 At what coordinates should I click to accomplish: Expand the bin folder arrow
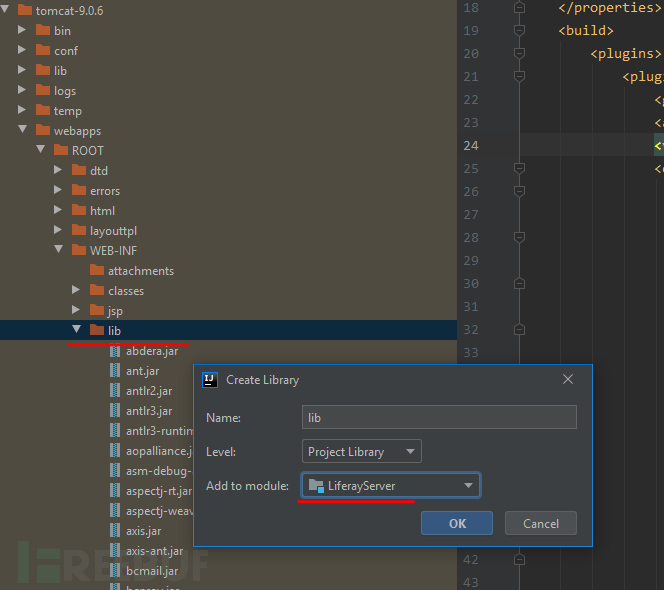click(x=22, y=30)
